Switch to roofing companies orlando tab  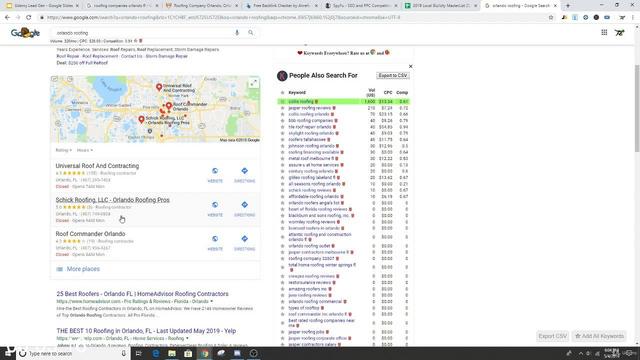pos(121,6)
